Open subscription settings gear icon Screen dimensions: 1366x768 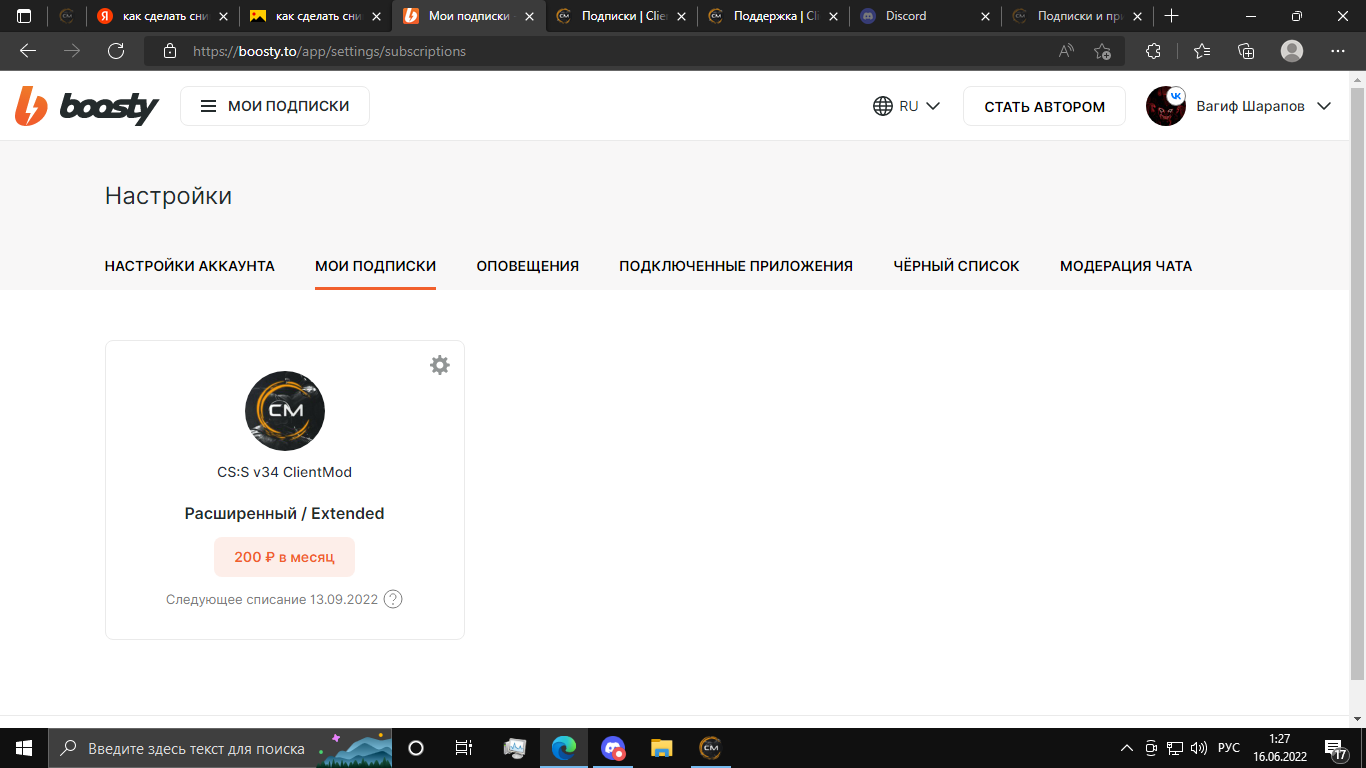[439, 365]
